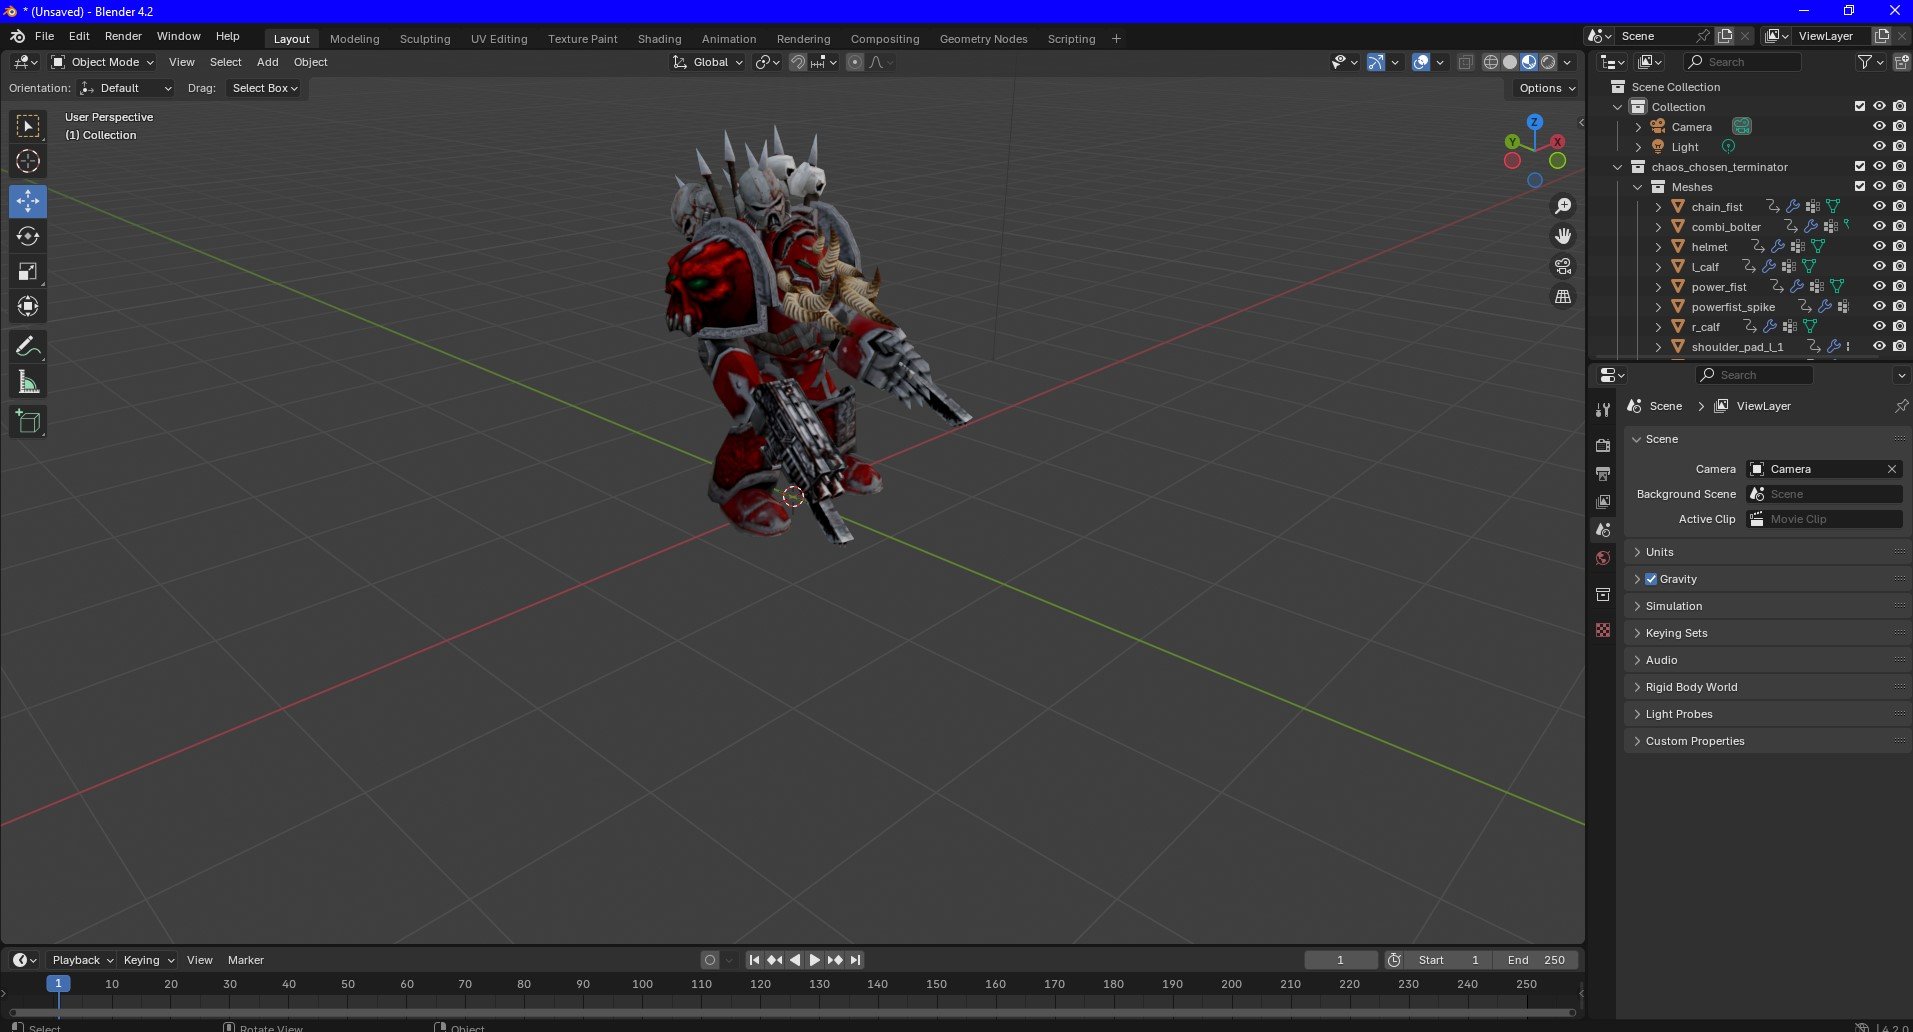Open the Playback dropdown
Viewport: 1913px width, 1032px height.
pyautogui.click(x=82, y=960)
